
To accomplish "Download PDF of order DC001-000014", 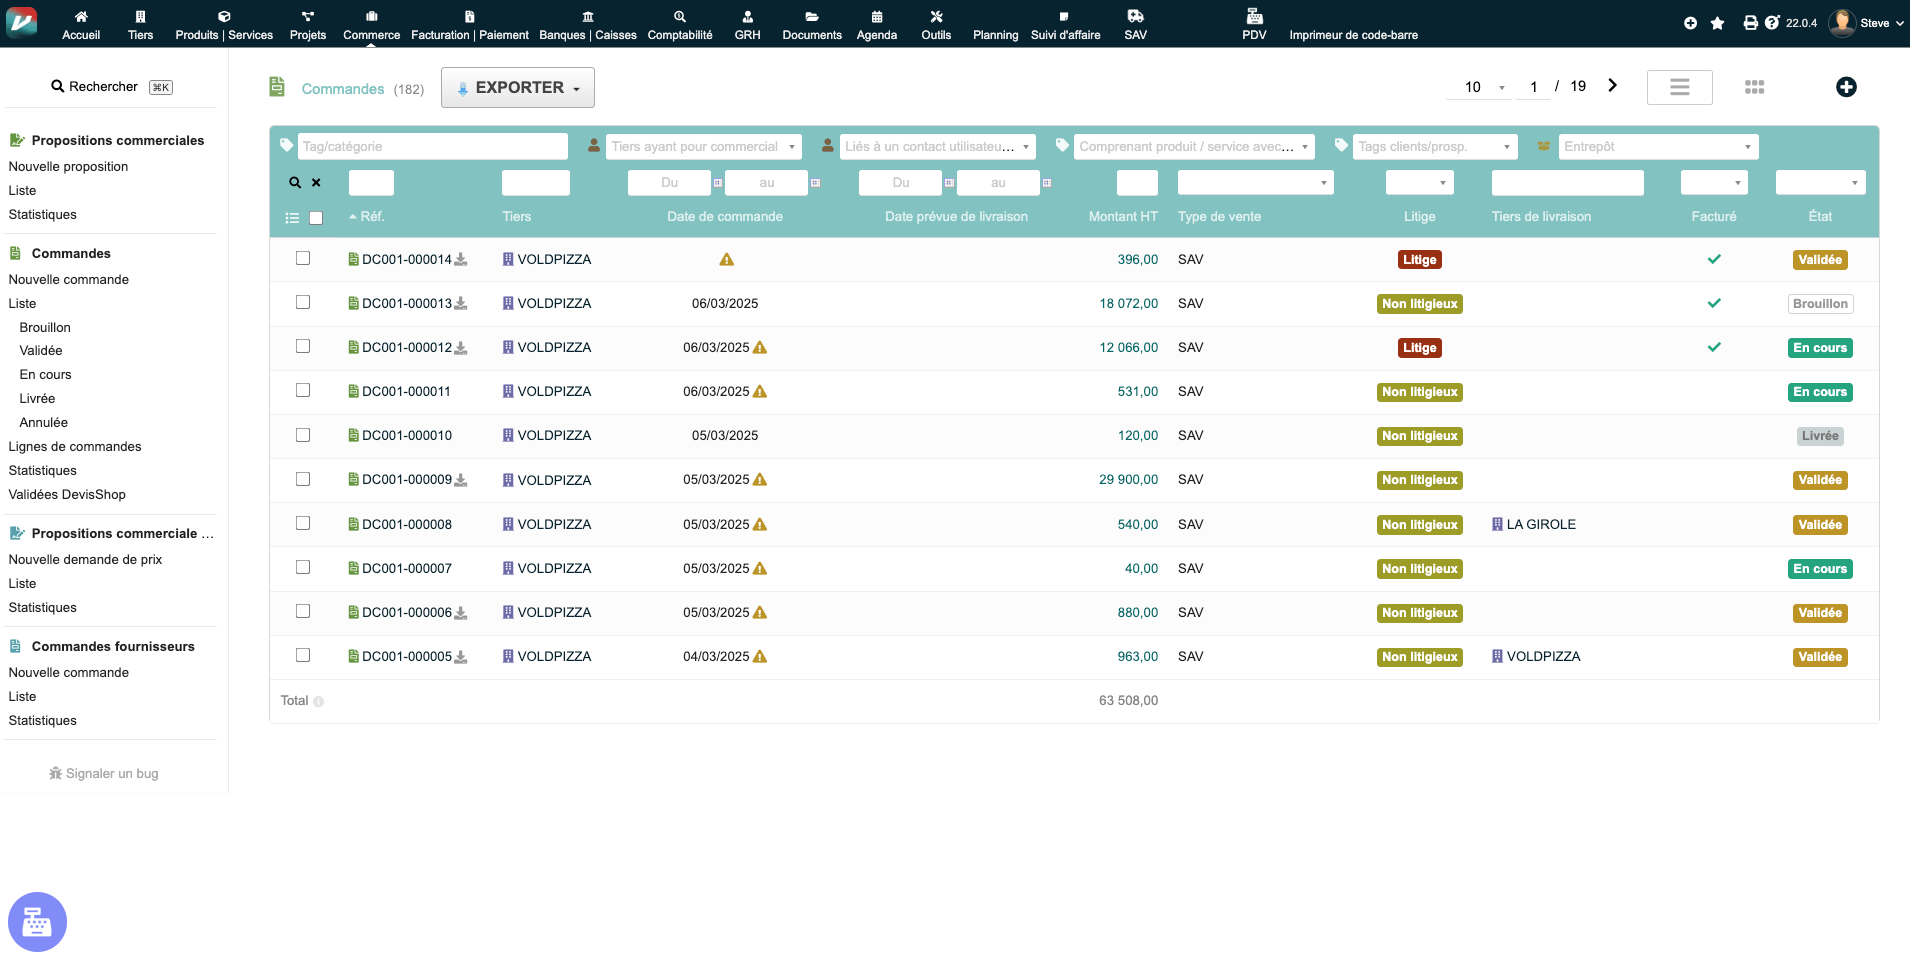I will tap(461, 260).
